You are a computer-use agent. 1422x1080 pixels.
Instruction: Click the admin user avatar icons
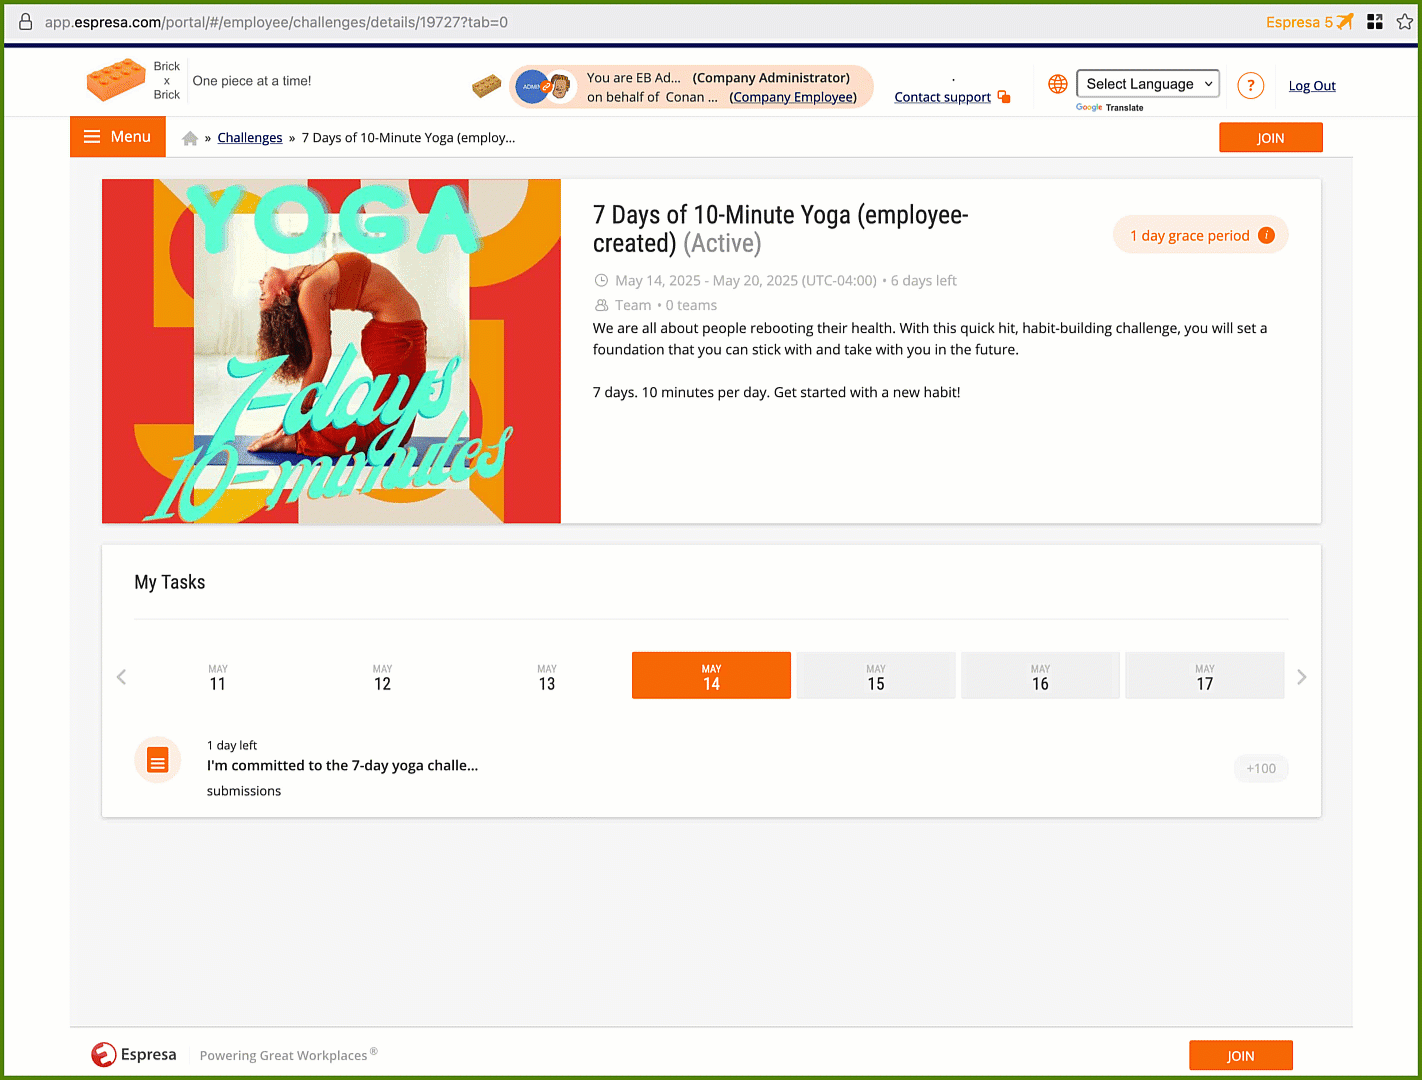[x=545, y=87]
